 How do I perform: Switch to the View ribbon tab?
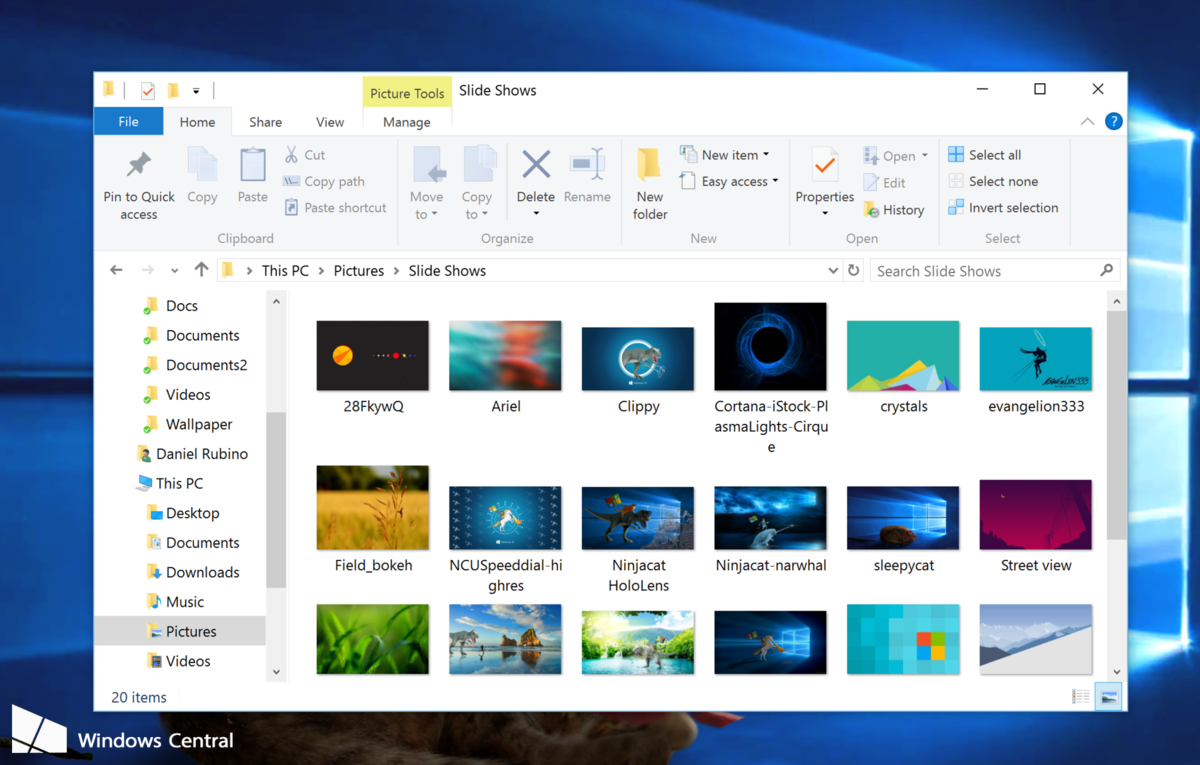click(x=330, y=121)
